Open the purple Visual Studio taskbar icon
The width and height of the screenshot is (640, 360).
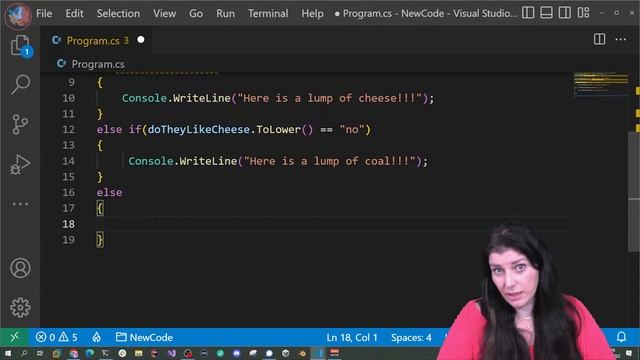tap(171, 353)
